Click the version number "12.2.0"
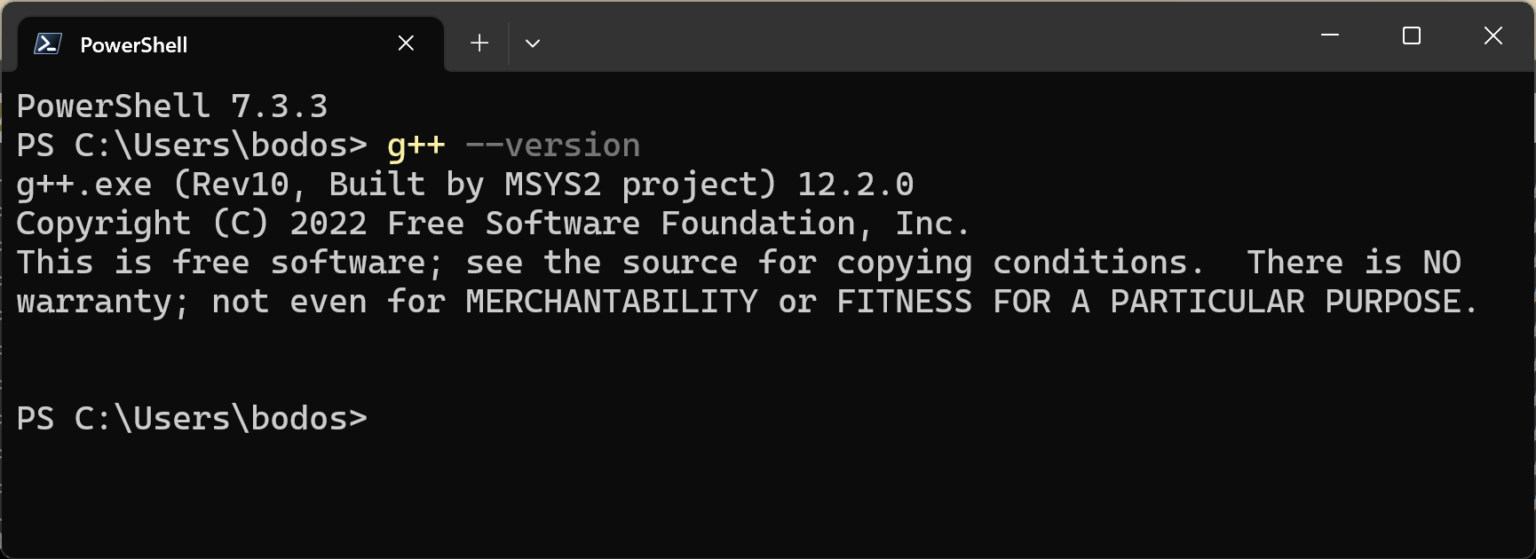 point(855,185)
